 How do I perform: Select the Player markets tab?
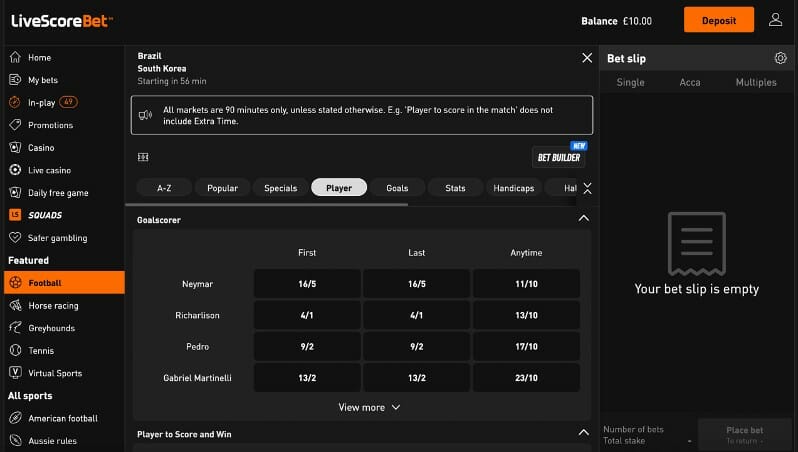click(339, 188)
